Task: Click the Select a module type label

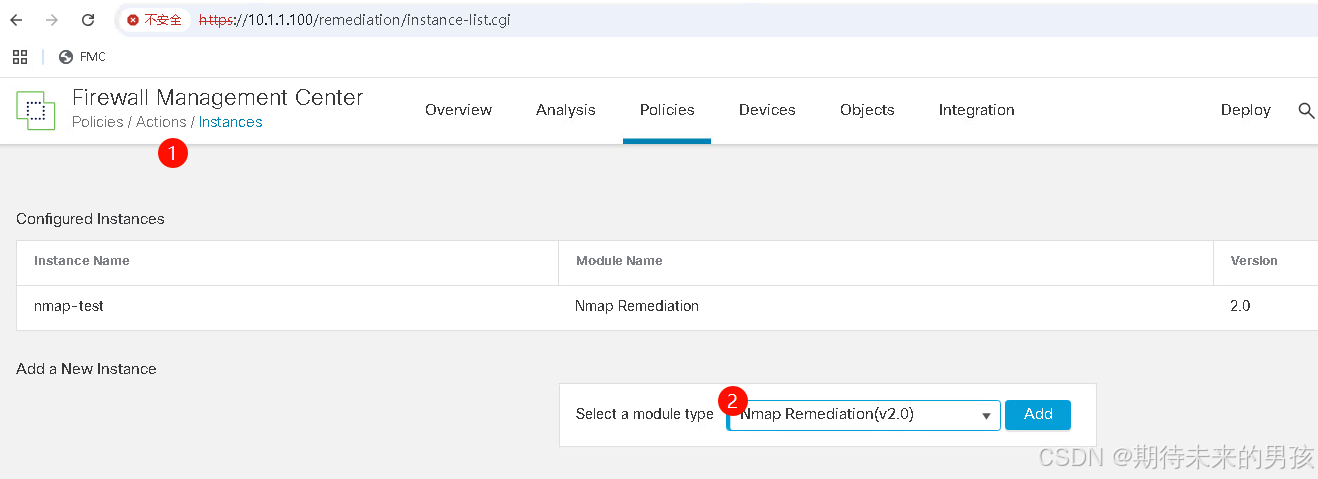Action: (x=645, y=414)
